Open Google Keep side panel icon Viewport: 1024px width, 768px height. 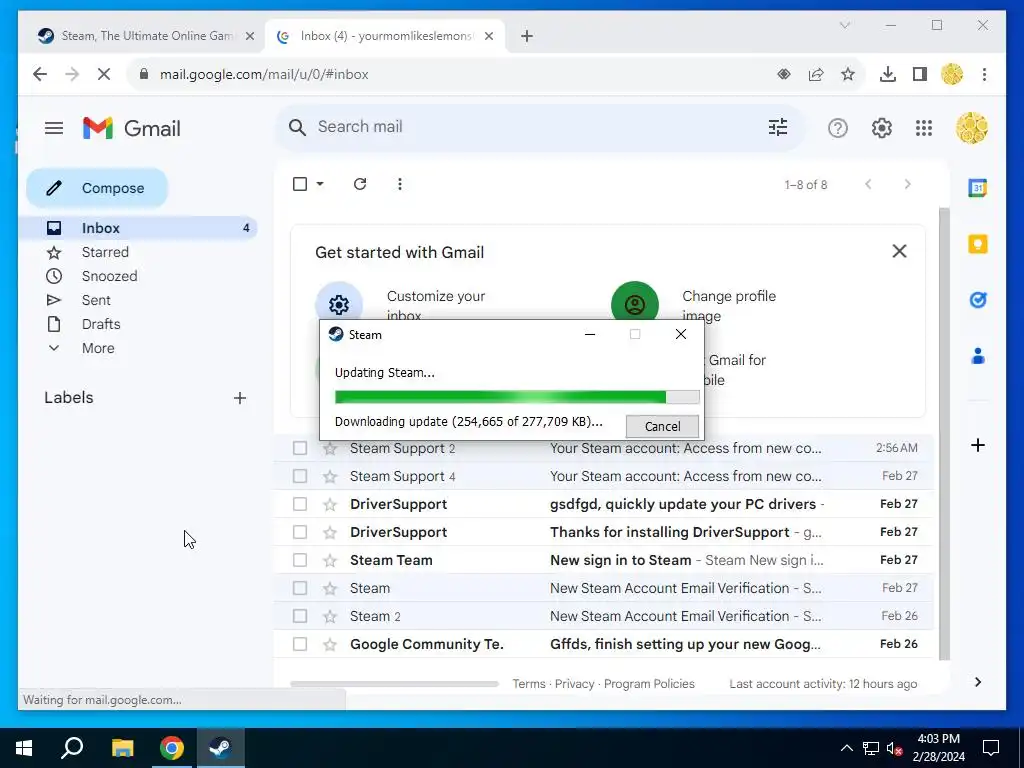point(978,244)
